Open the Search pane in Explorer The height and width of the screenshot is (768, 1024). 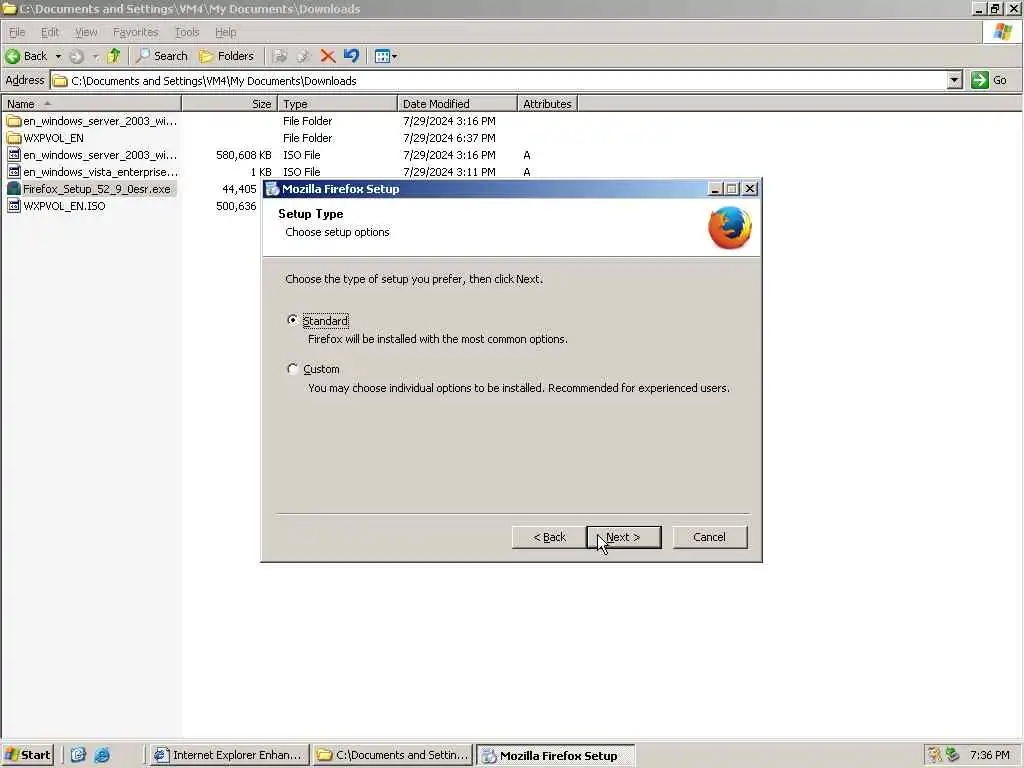coord(162,56)
